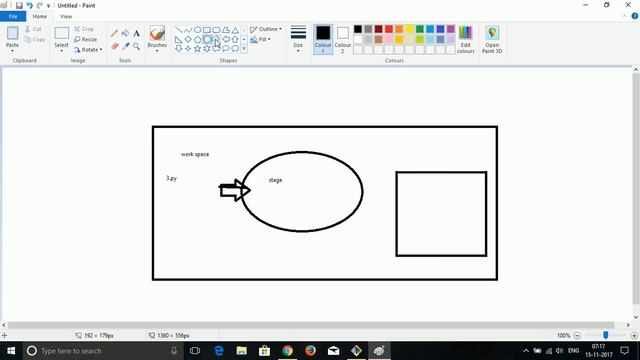Pick the yellow colour swatch
Image resolution: width=640 pixels, height=360 pixels.
coord(409,29)
